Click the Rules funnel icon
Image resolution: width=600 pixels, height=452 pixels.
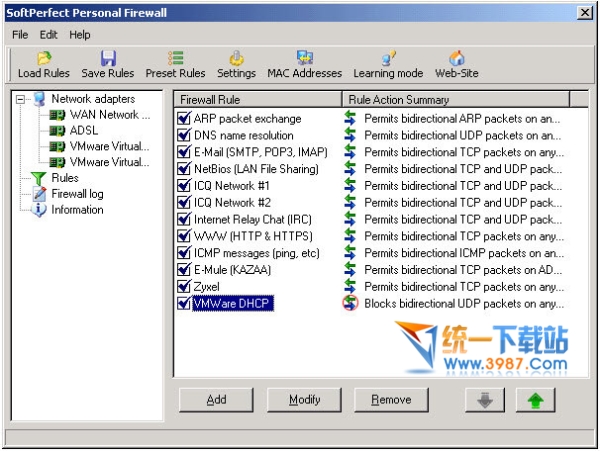[39, 178]
